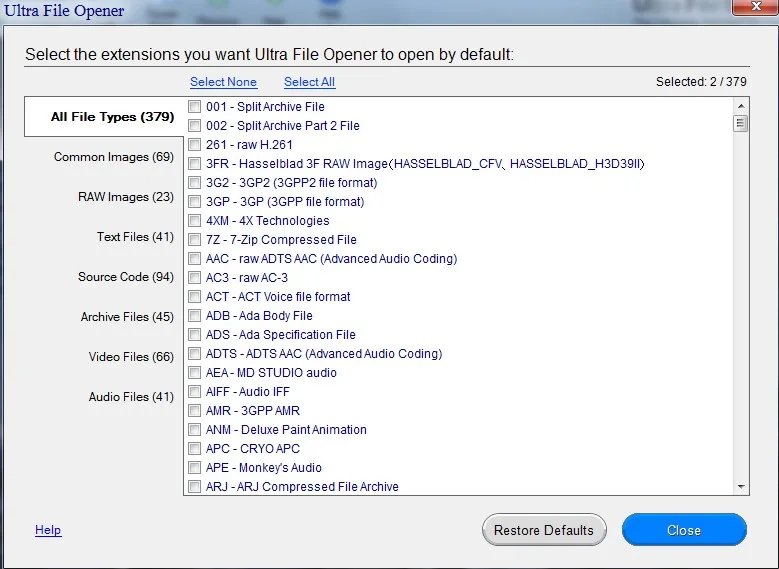Check 7Z 7-Zip Compressed File box

tap(194, 240)
